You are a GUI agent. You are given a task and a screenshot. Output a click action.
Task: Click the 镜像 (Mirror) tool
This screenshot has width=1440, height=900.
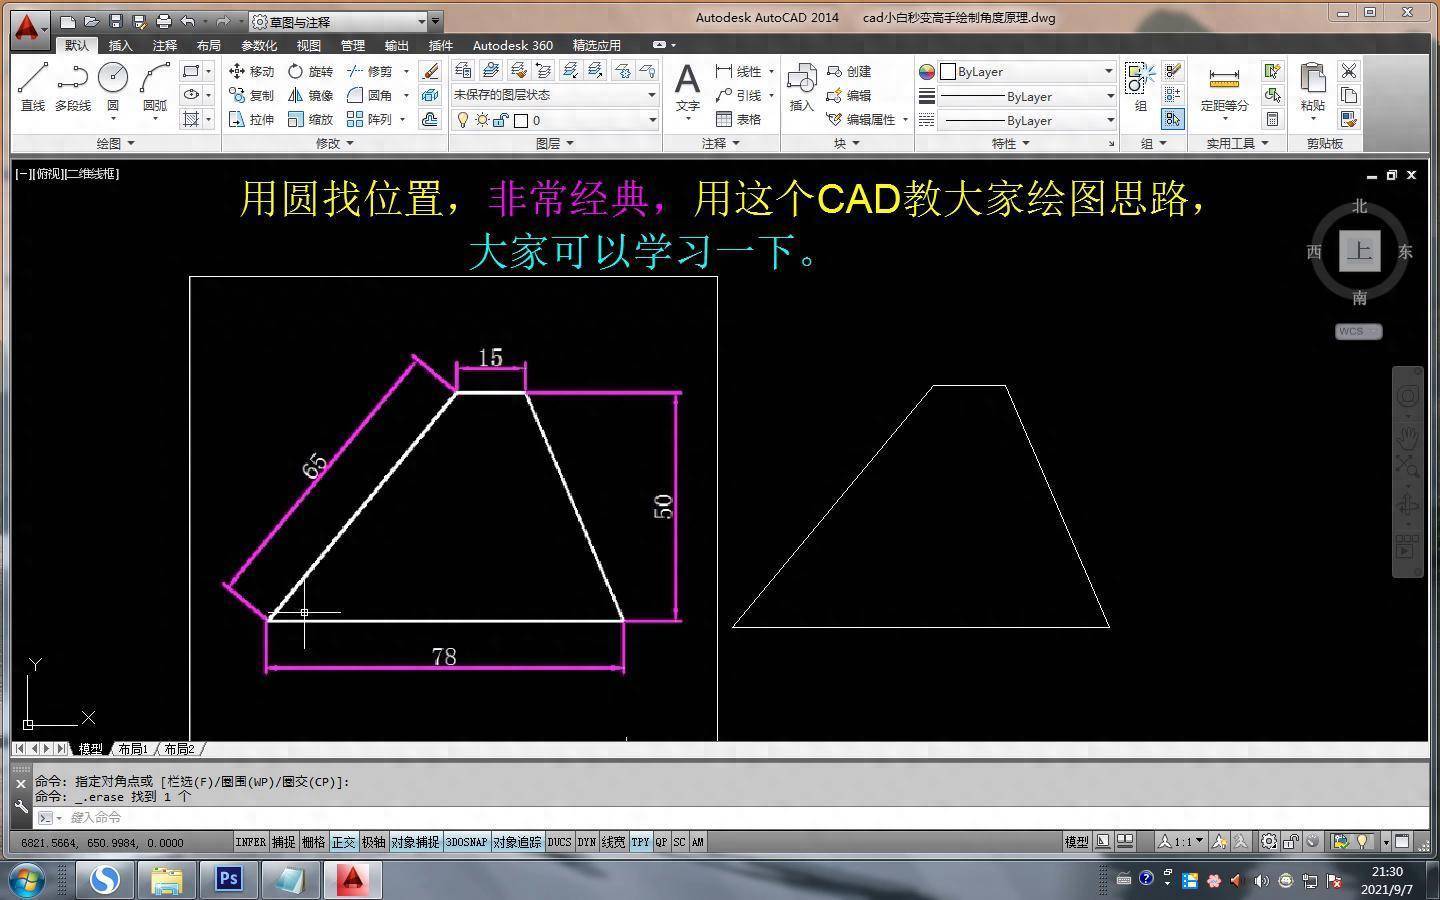click(310, 95)
